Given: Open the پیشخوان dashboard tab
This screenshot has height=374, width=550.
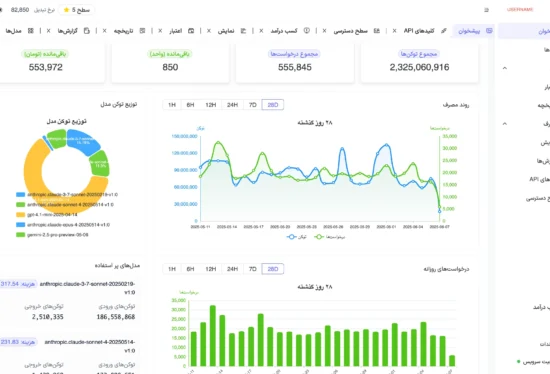Looking at the screenshot, I should click(x=473, y=31).
